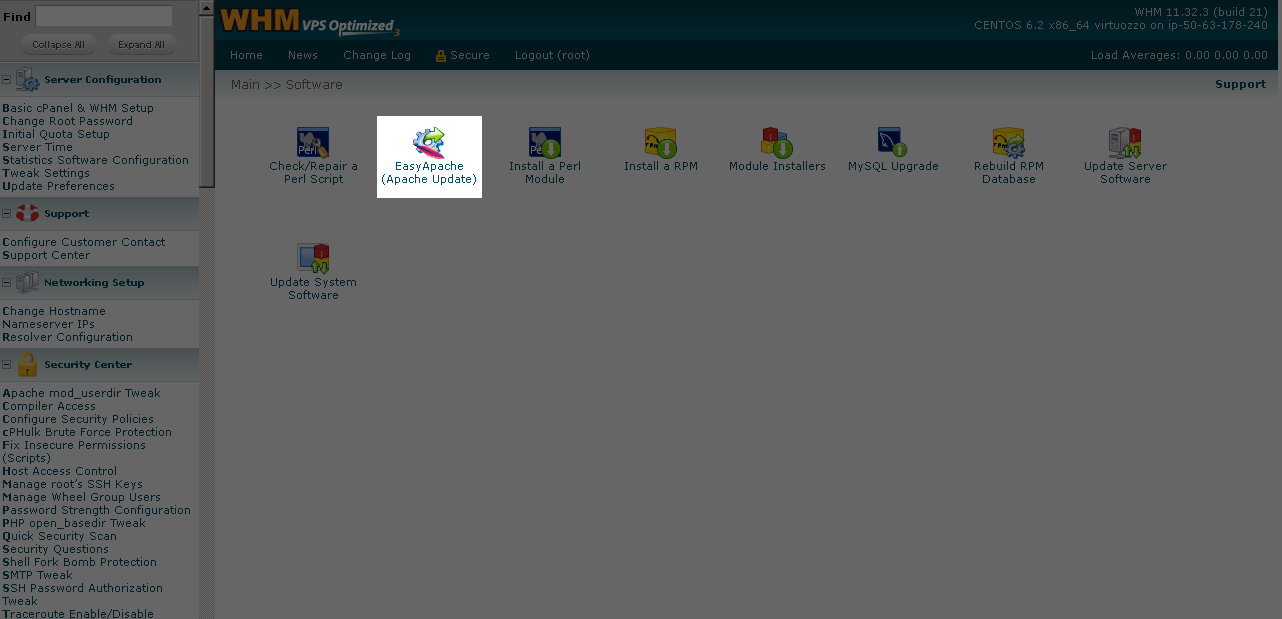The image size is (1282, 619).
Task: Open the News menu item
Action: 303,55
